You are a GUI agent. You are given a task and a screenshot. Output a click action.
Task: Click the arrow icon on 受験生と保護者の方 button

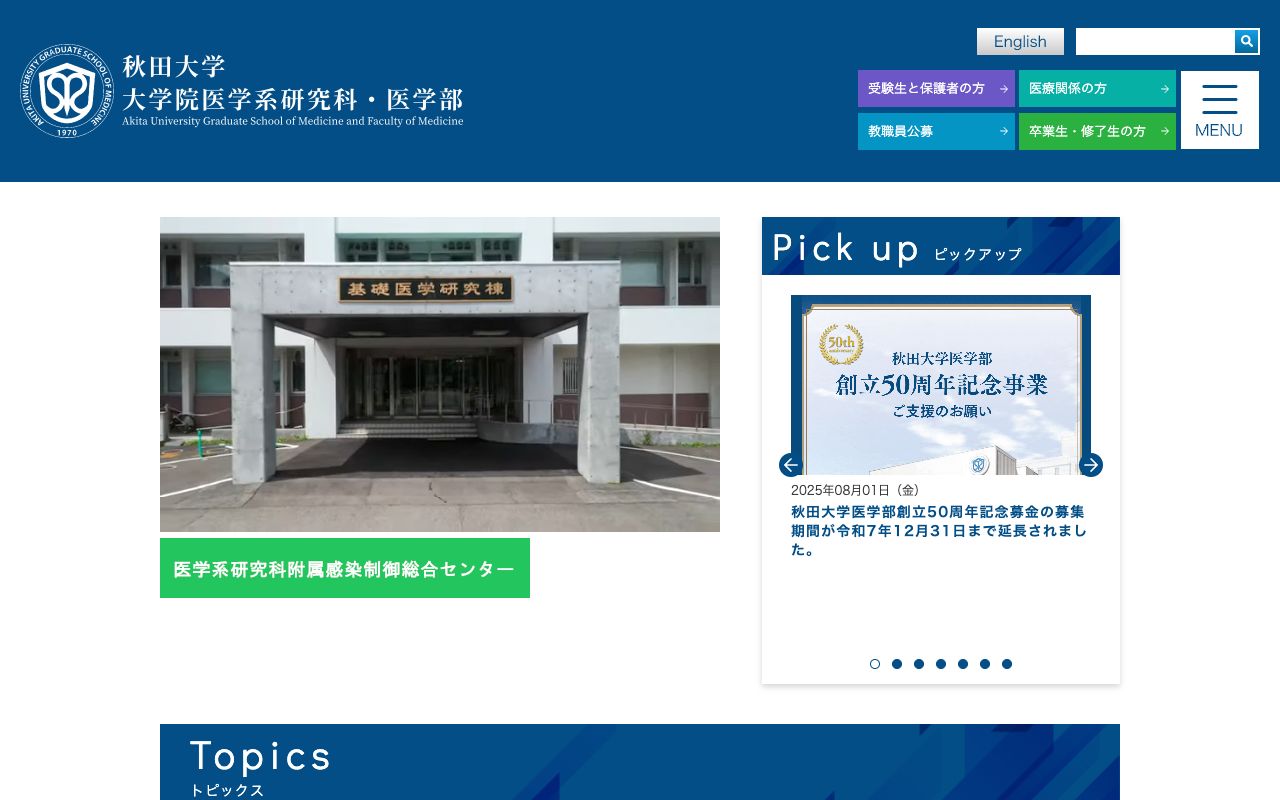coord(1003,88)
